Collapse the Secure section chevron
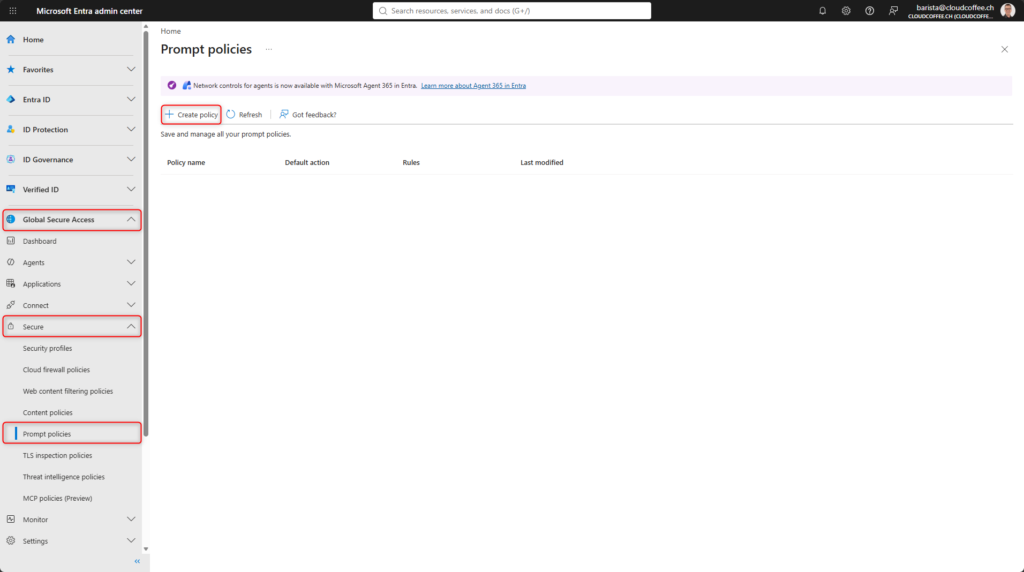Image resolution: width=1024 pixels, height=572 pixels. click(x=131, y=326)
